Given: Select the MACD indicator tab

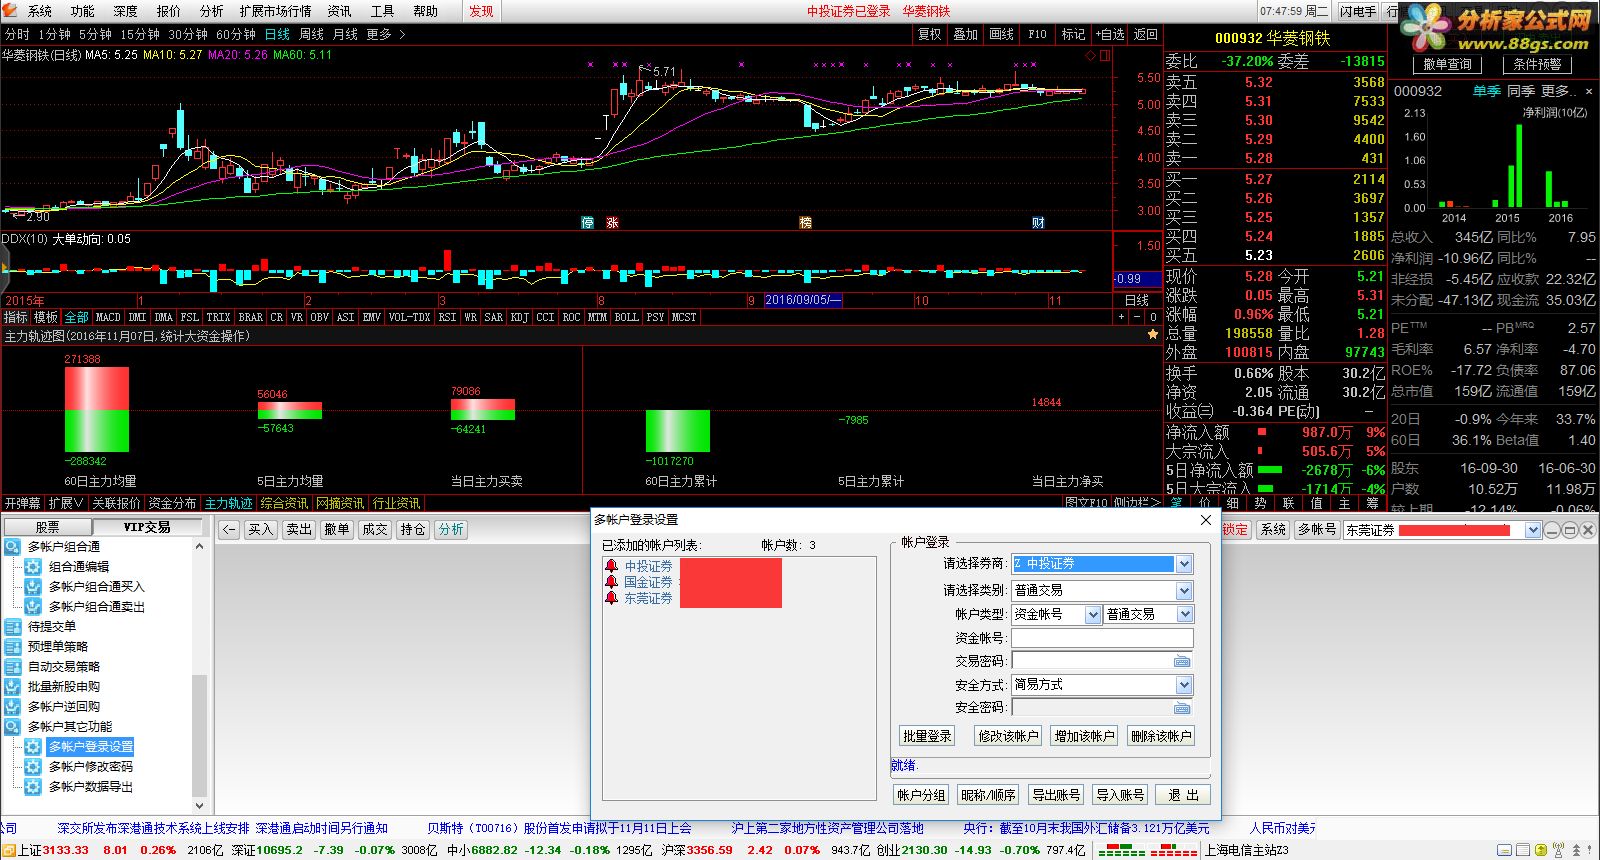Looking at the screenshot, I should click(108, 317).
